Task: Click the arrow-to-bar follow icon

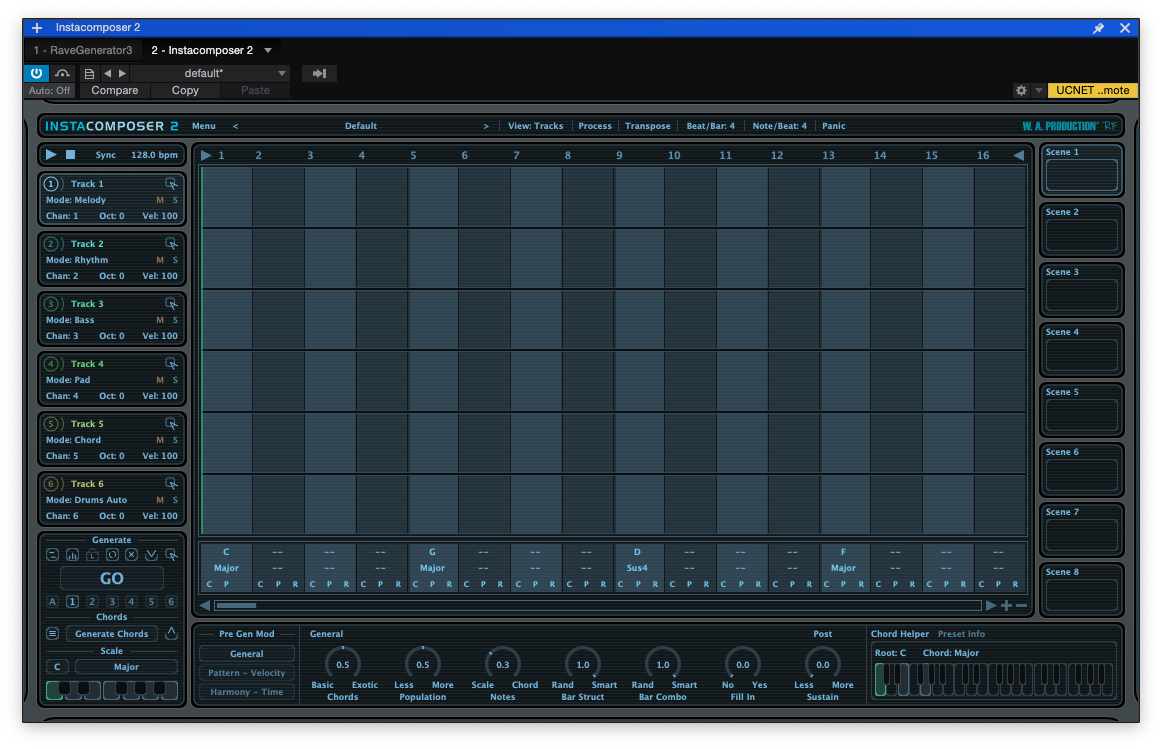Action: (x=319, y=73)
